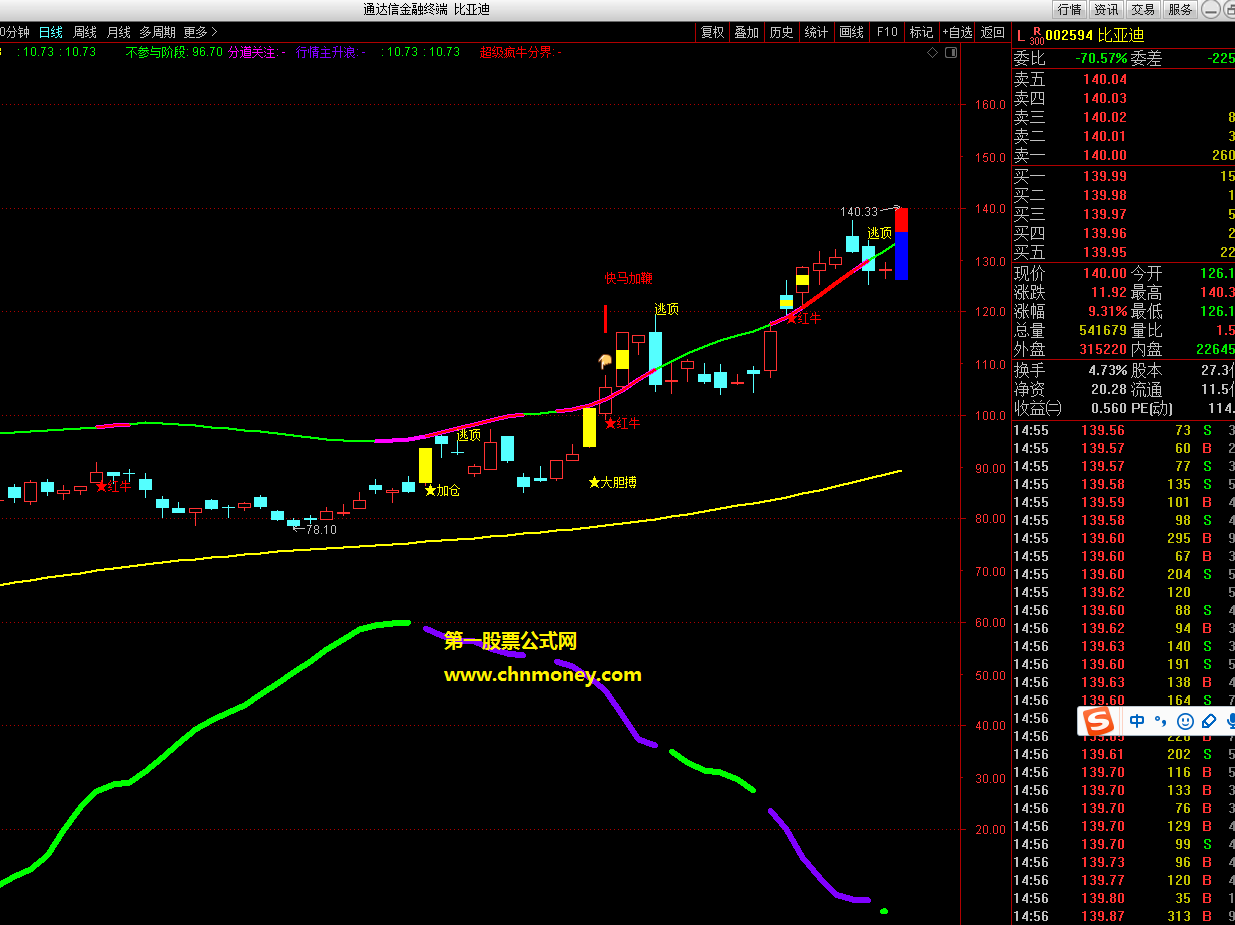Screen dimensions: 1235x925
Task: Click the 涨幅 value 9.31%
Action: pos(1108,311)
